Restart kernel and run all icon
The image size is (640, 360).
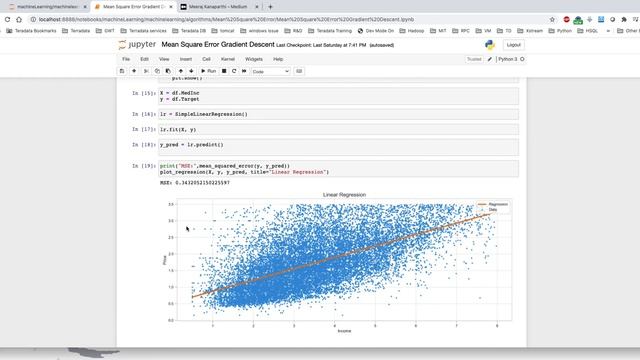[244, 71]
